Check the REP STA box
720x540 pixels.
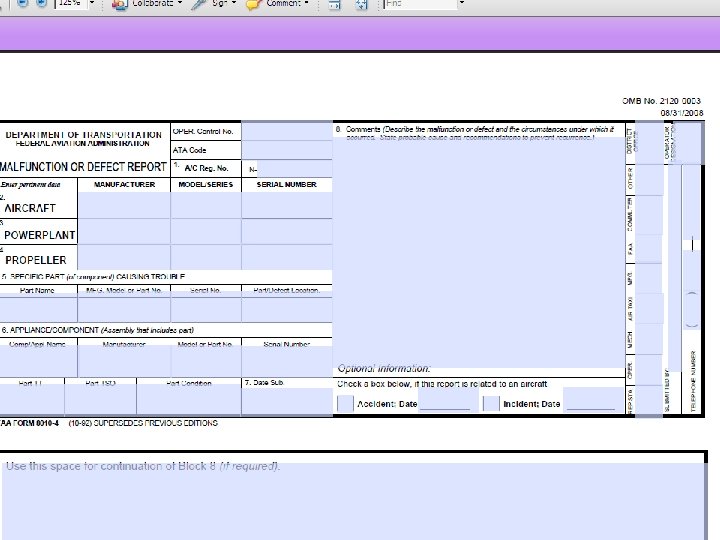648,401
